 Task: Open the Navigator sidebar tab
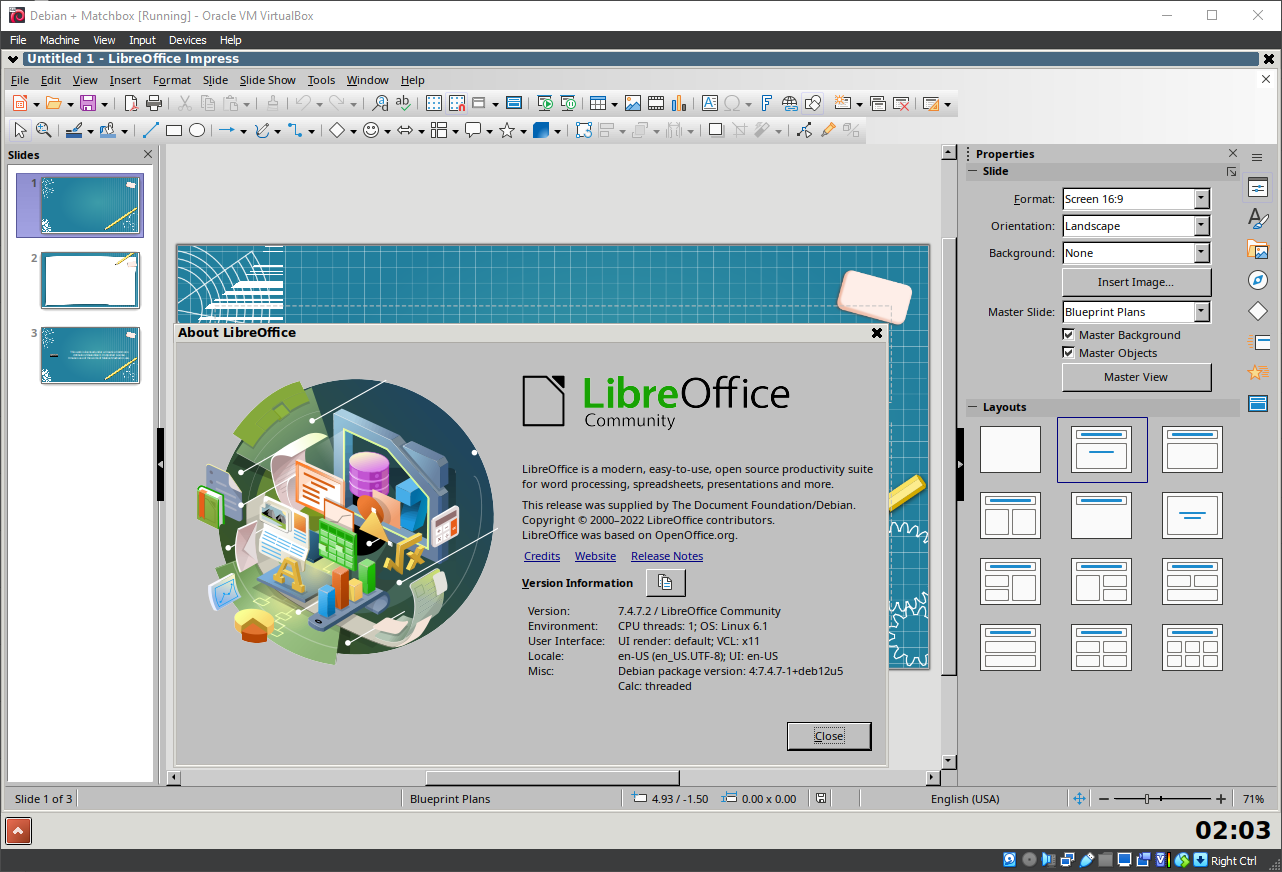point(1258,280)
